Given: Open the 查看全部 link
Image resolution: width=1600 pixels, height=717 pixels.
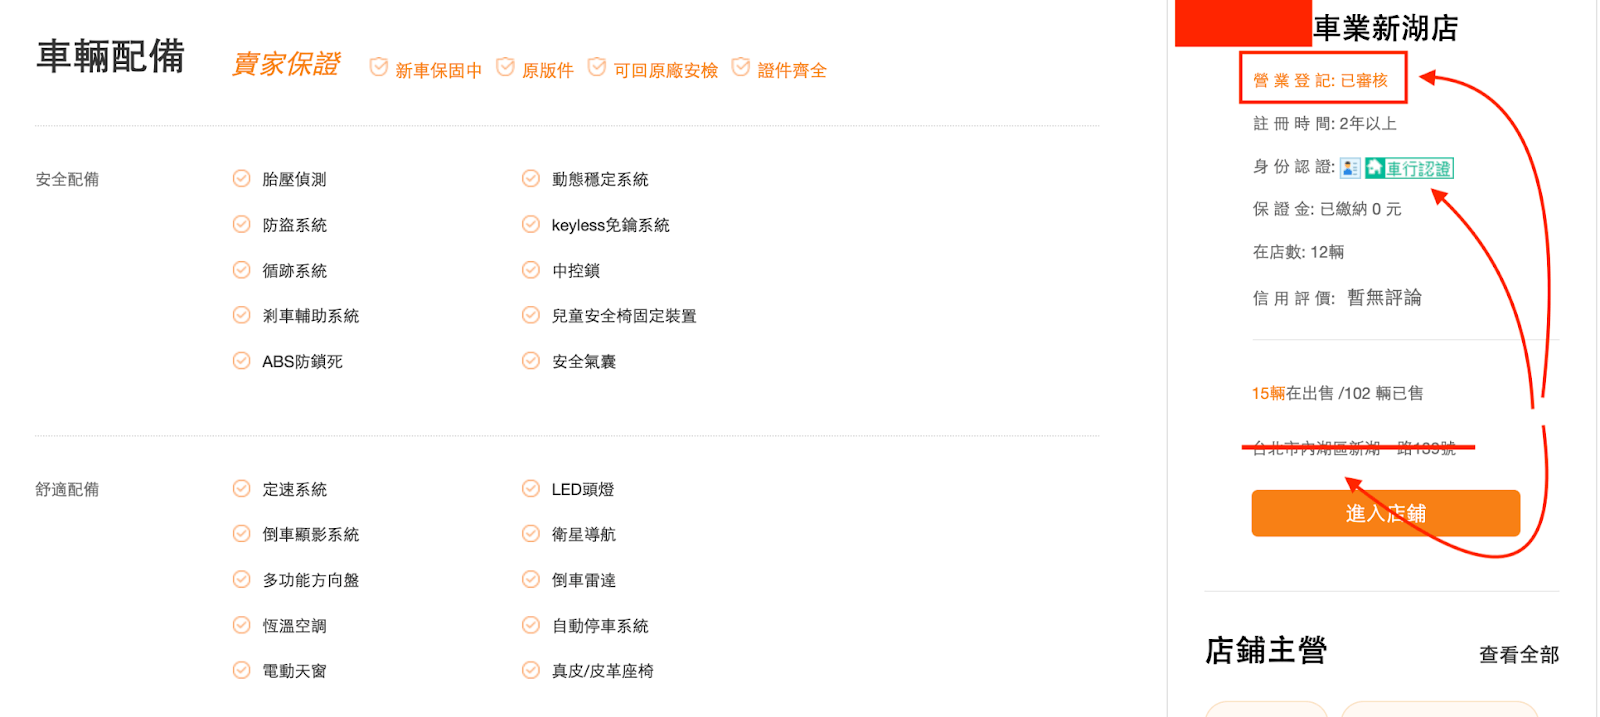Looking at the screenshot, I should (1519, 655).
